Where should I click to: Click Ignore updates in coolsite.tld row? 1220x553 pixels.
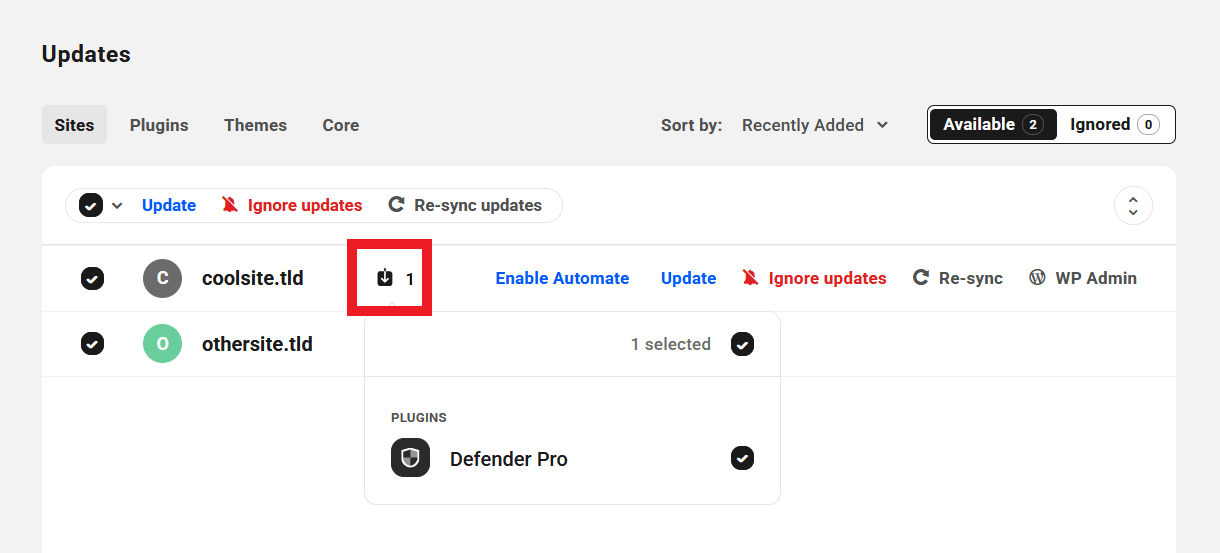(x=814, y=278)
